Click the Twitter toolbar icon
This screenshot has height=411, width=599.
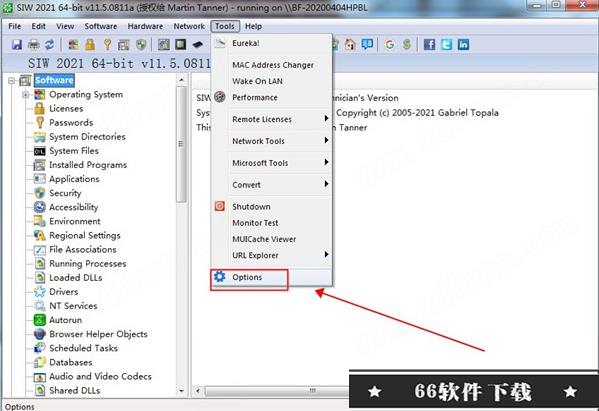(446, 45)
